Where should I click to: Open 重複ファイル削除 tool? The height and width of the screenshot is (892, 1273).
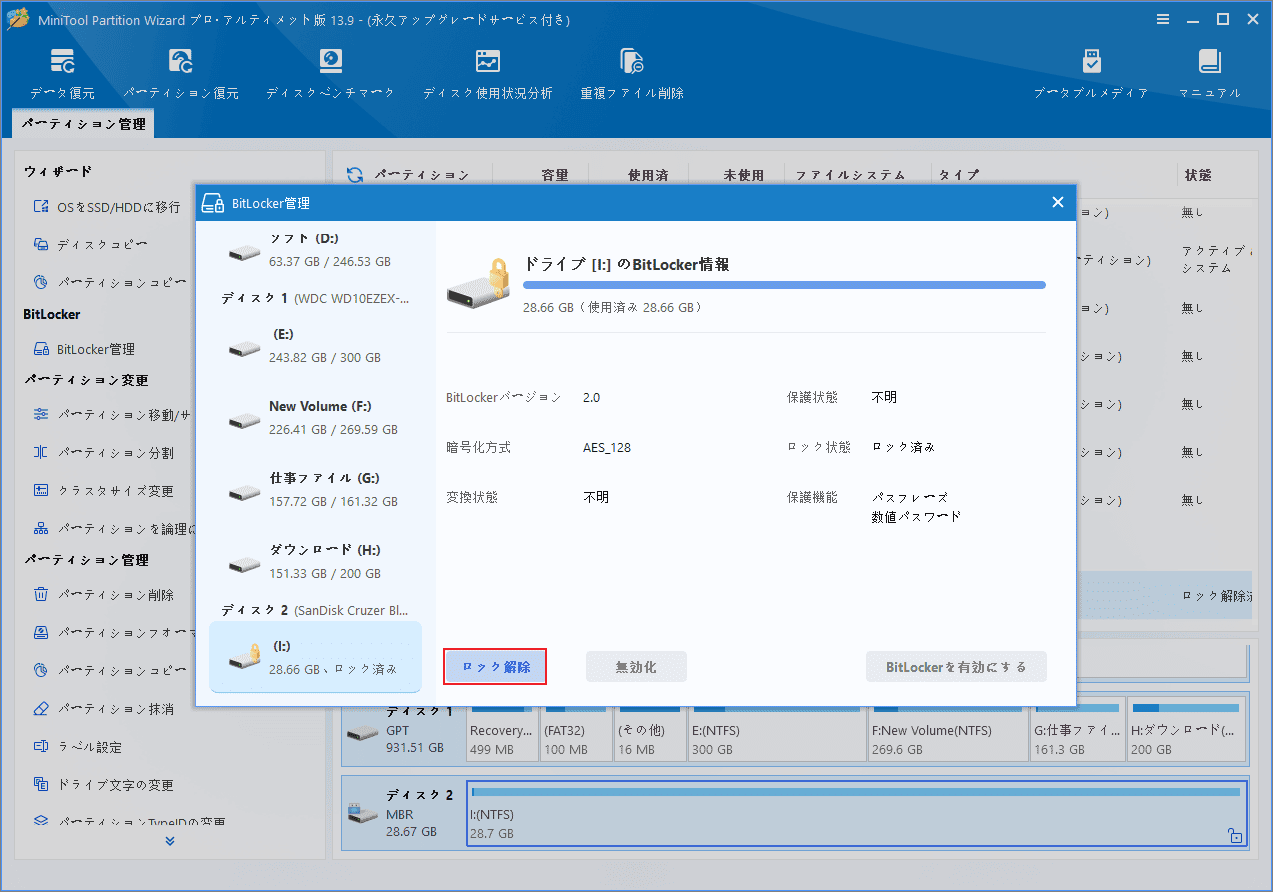(x=632, y=74)
